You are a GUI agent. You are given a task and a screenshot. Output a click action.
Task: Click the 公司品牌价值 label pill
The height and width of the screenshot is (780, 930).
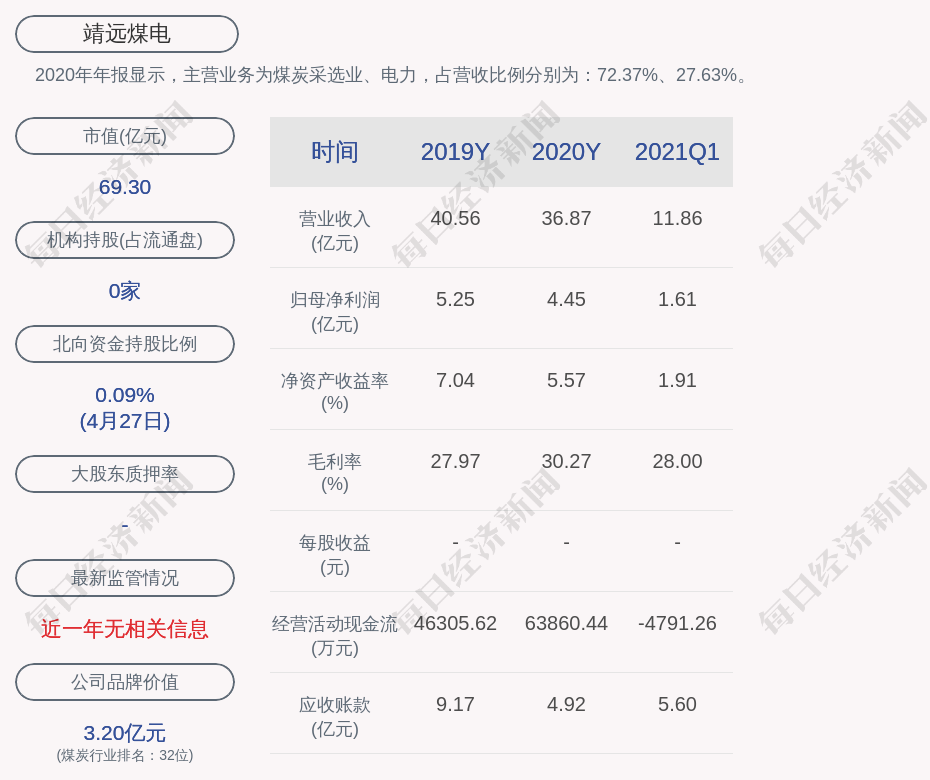tap(125, 682)
